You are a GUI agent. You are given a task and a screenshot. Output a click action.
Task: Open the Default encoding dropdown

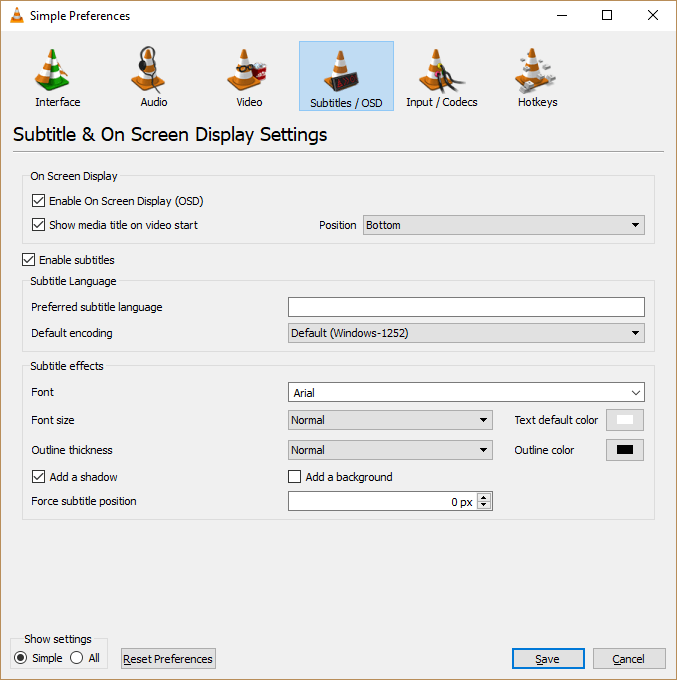point(466,333)
